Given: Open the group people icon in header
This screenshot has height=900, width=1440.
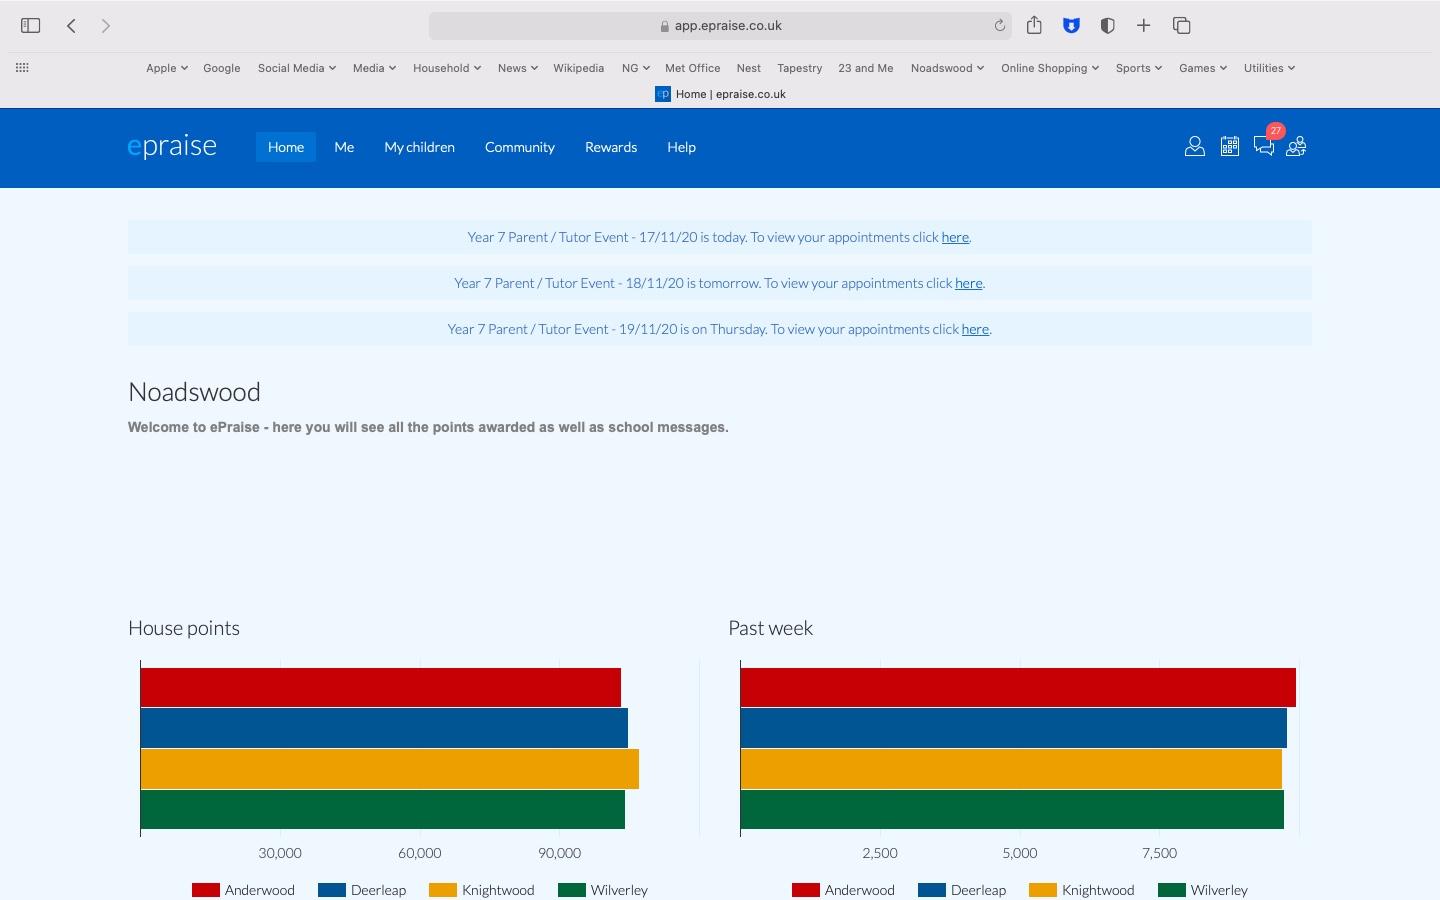Looking at the screenshot, I should 1296,147.
